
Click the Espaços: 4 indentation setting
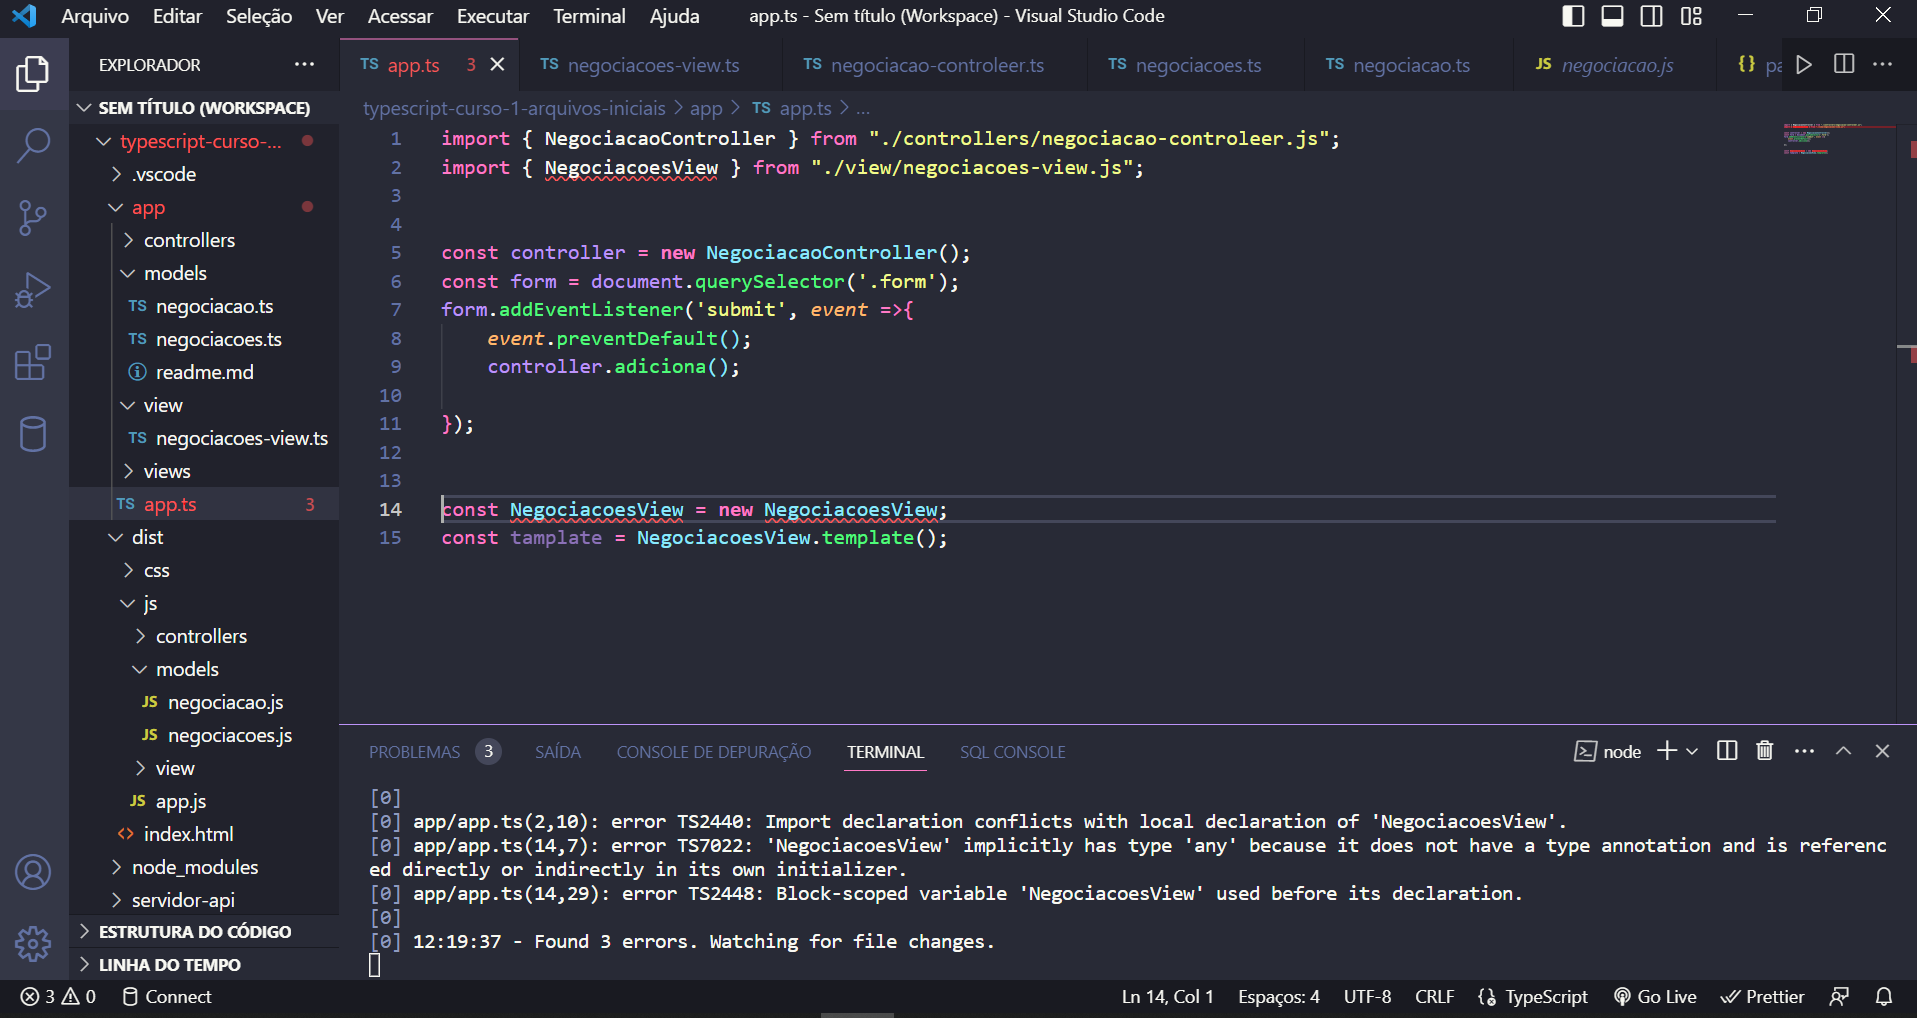[1278, 997]
